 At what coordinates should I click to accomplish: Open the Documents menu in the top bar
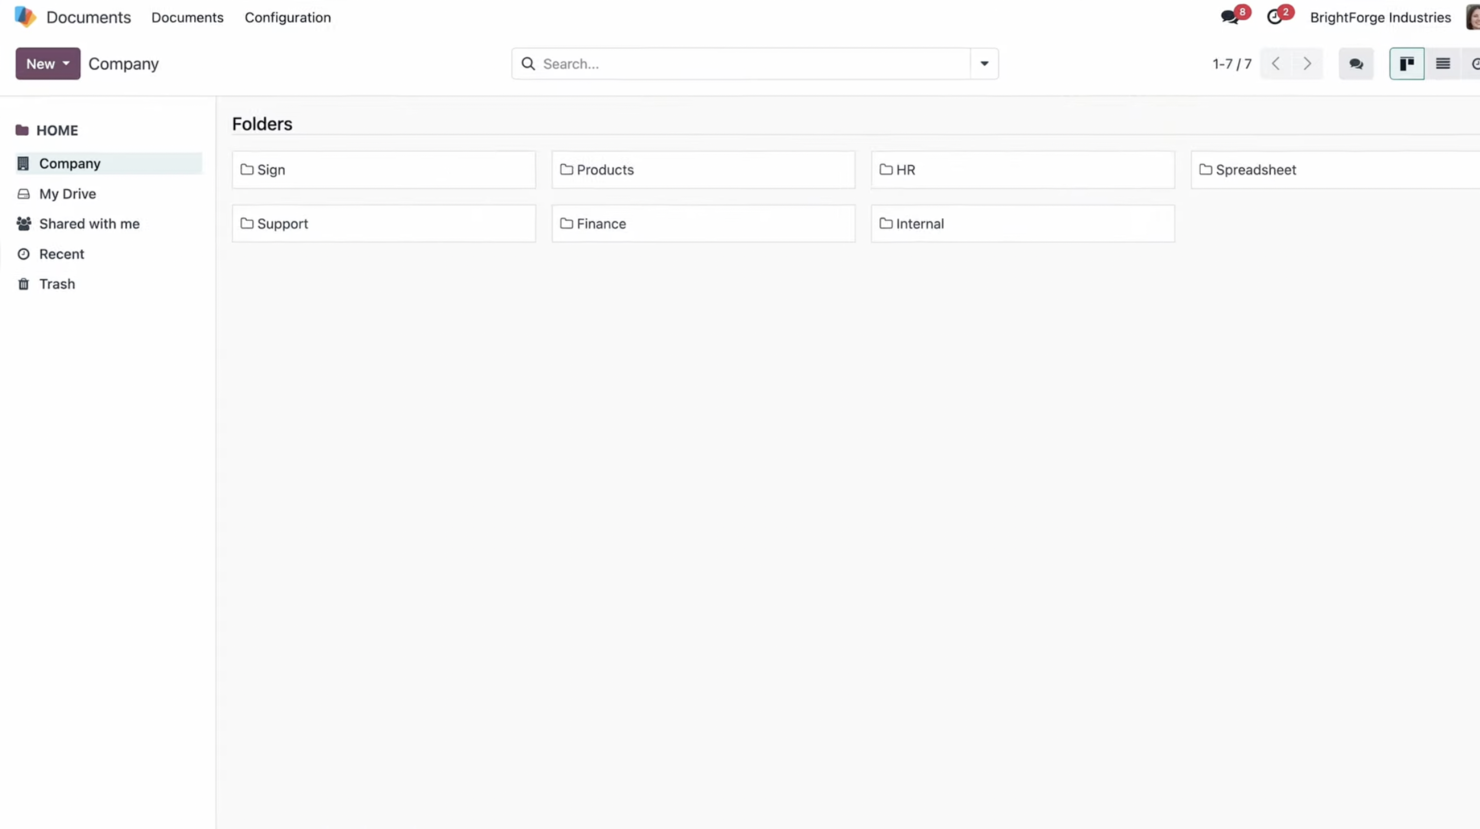click(x=187, y=17)
